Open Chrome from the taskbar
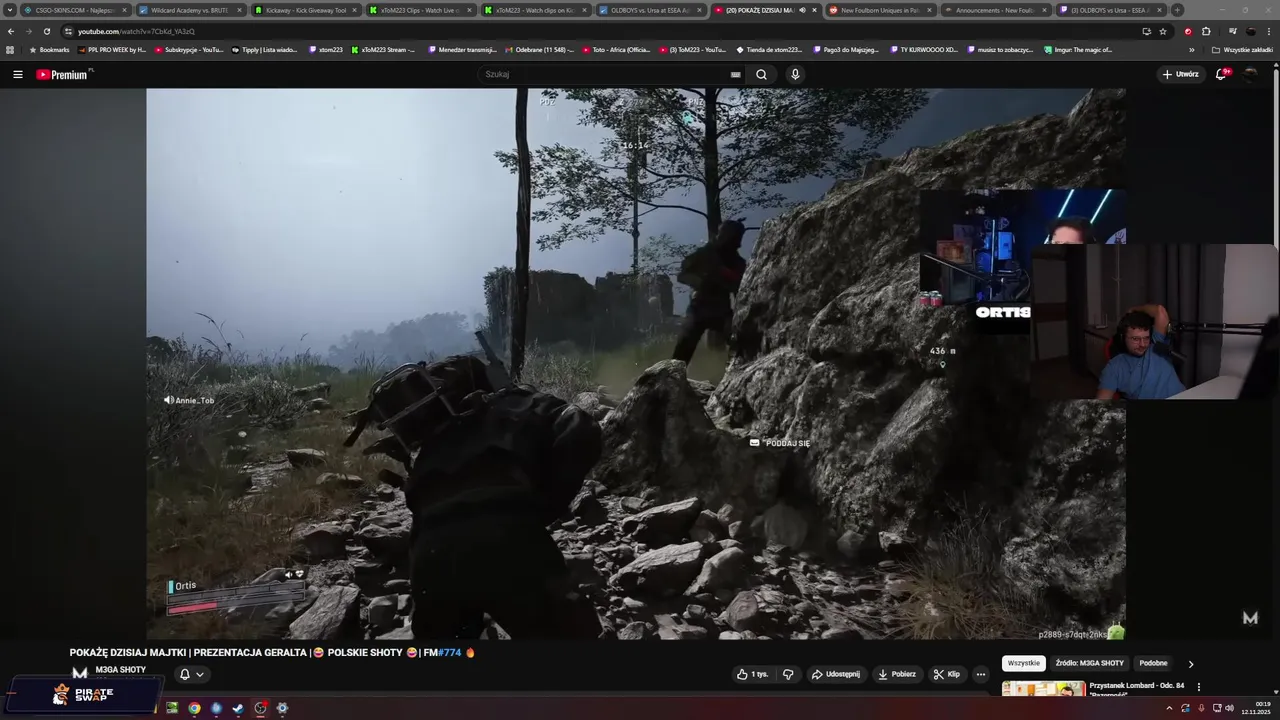 (194, 708)
